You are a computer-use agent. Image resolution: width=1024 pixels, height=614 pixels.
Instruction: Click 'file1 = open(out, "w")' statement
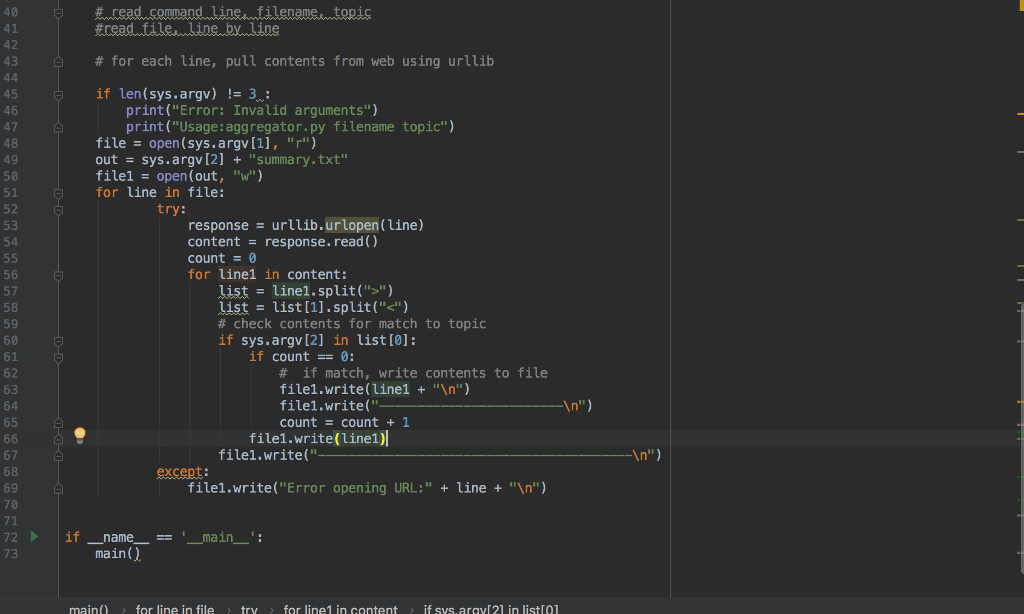(179, 176)
